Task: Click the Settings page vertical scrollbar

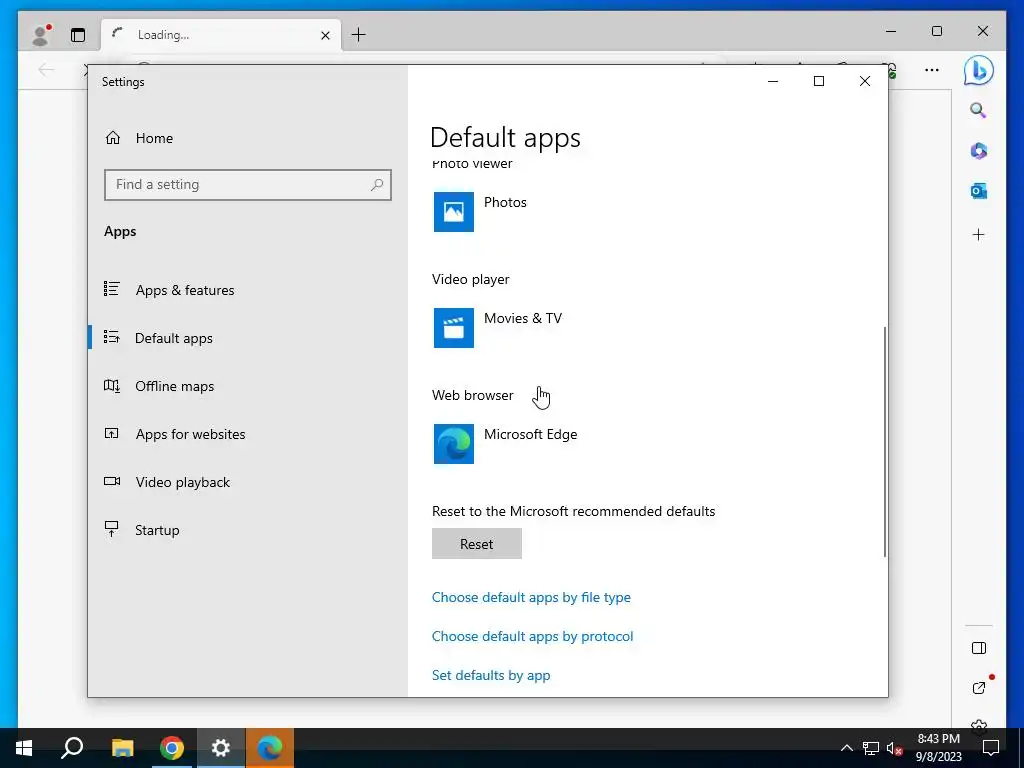Action: [884, 441]
